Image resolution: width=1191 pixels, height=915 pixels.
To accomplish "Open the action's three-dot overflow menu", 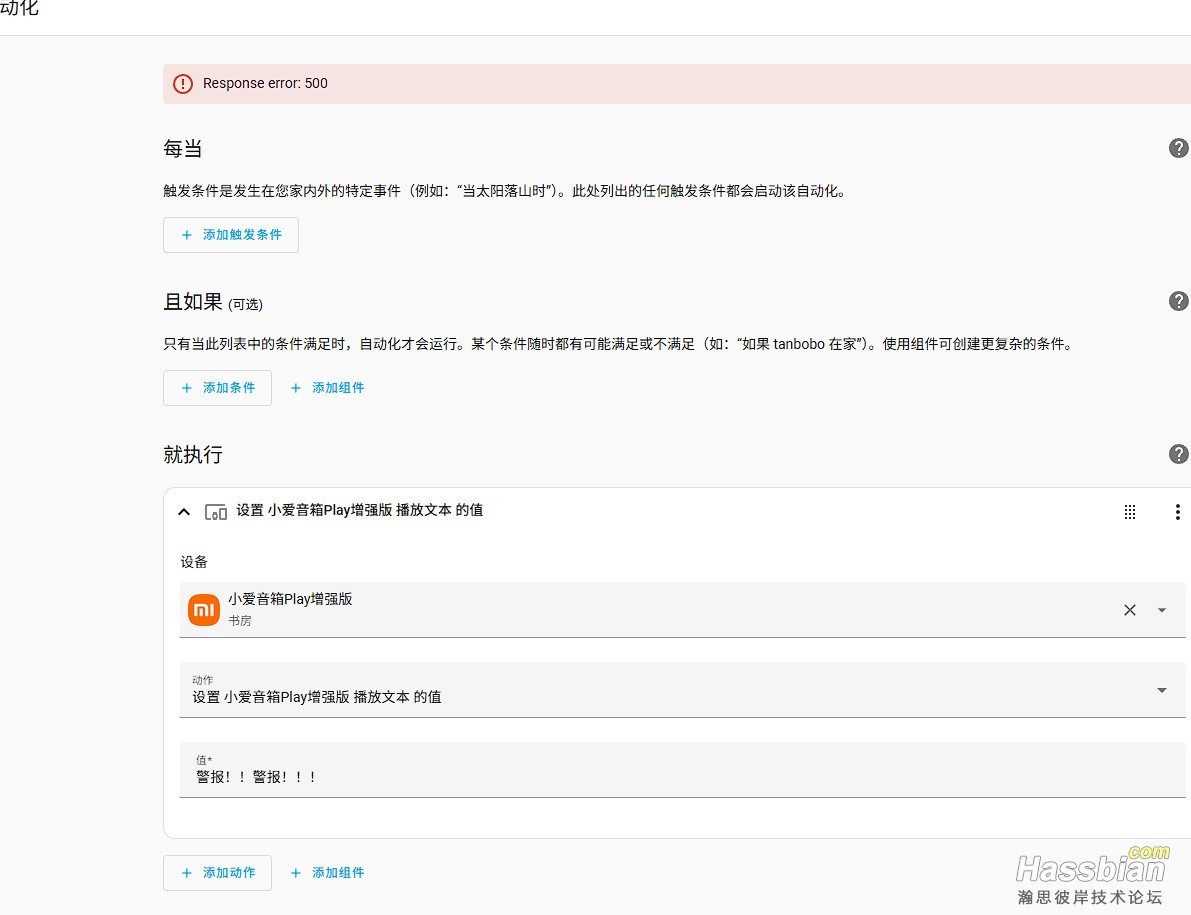I will (x=1177, y=512).
